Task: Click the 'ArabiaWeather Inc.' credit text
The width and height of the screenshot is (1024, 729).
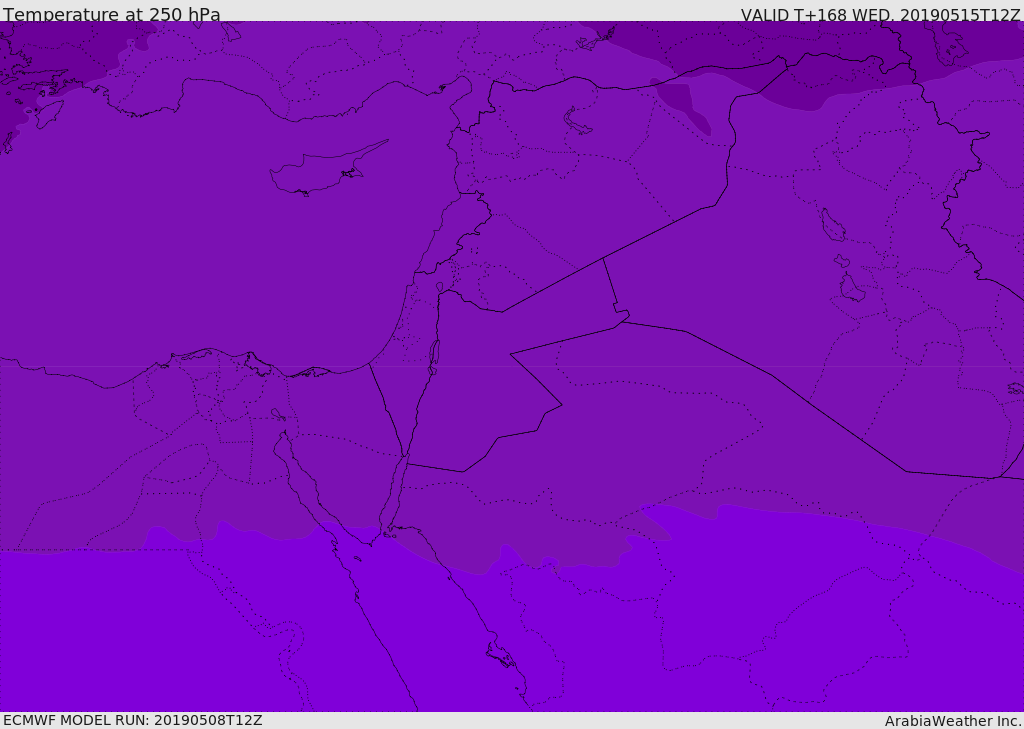Action: click(952, 721)
